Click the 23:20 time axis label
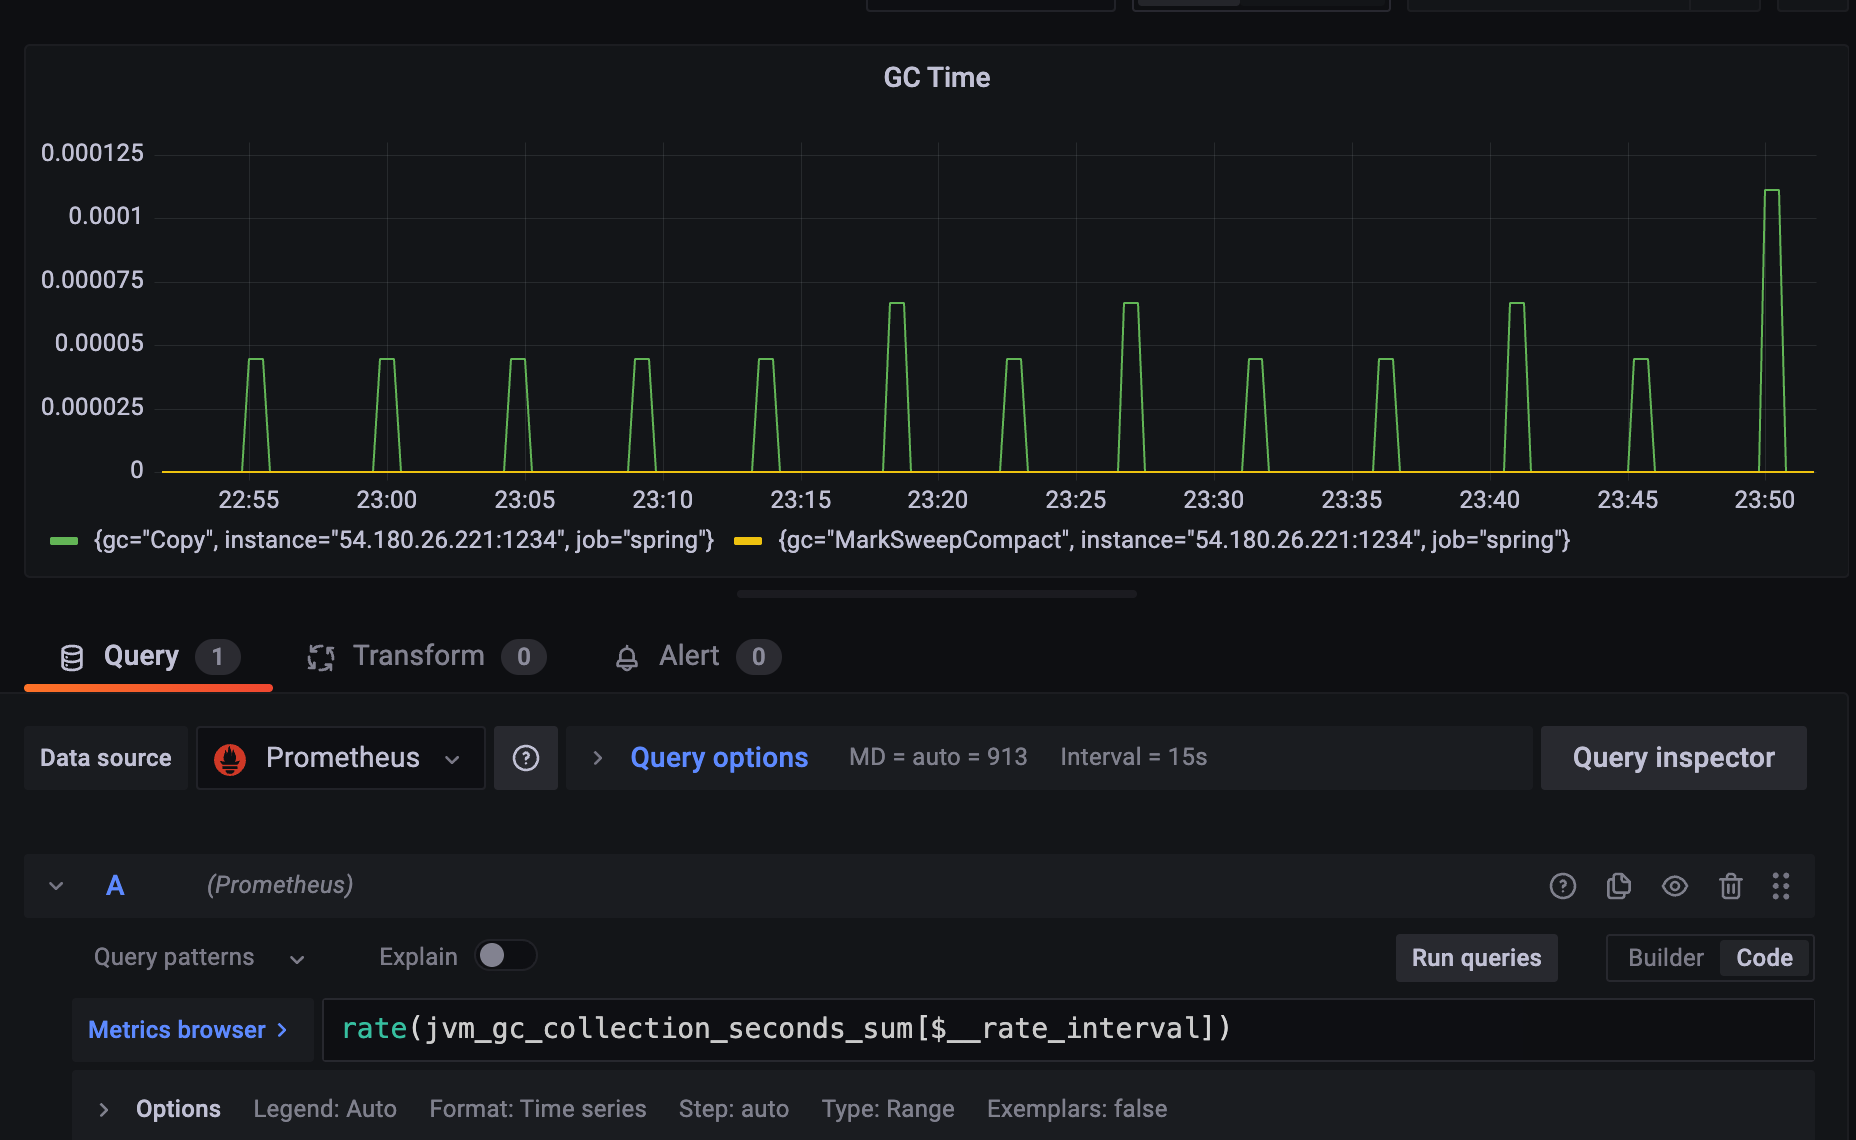The width and height of the screenshot is (1856, 1140). 937,500
